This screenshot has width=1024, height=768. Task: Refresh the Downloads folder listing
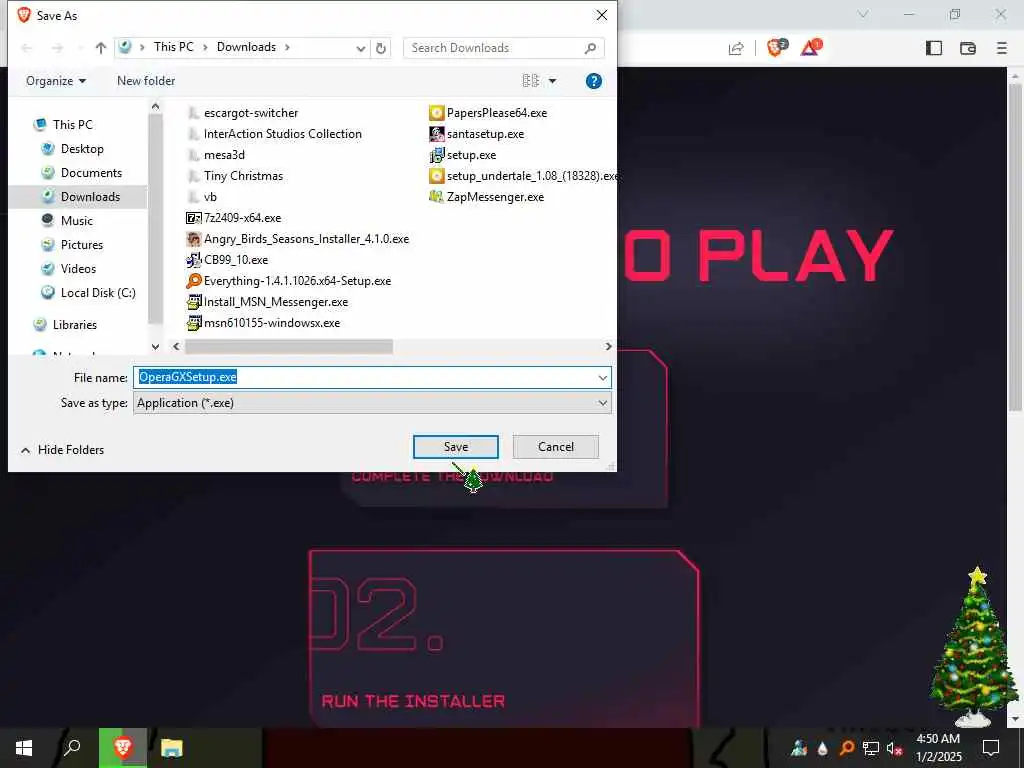click(x=381, y=48)
